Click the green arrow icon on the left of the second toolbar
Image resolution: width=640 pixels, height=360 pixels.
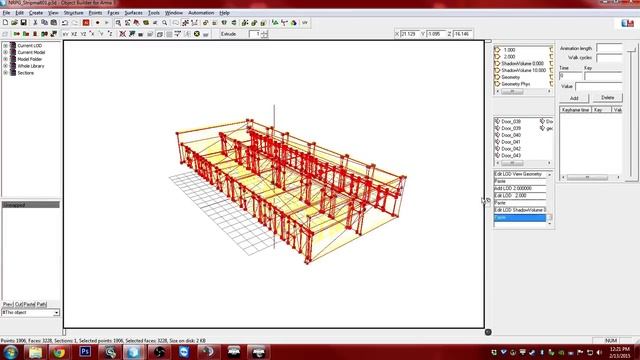coord(17,34)
